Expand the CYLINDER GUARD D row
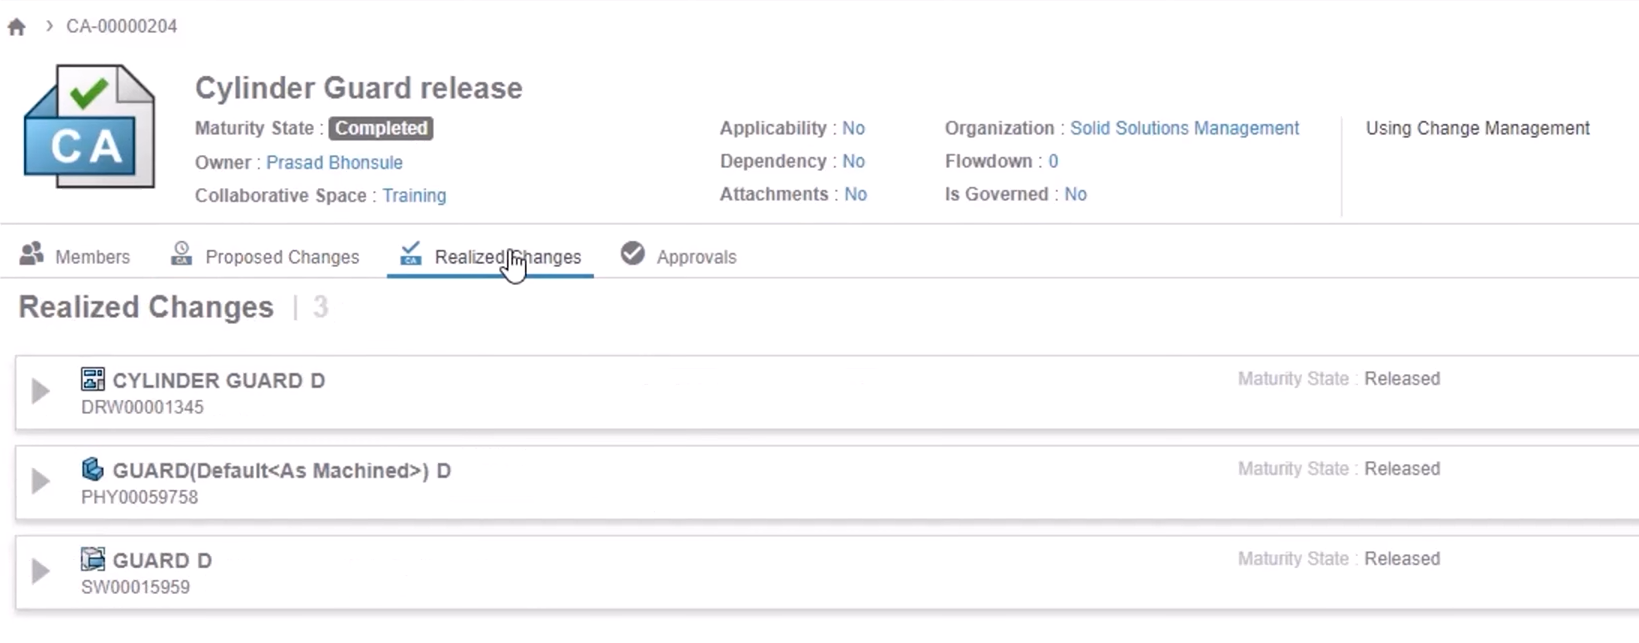 (40, 391)
